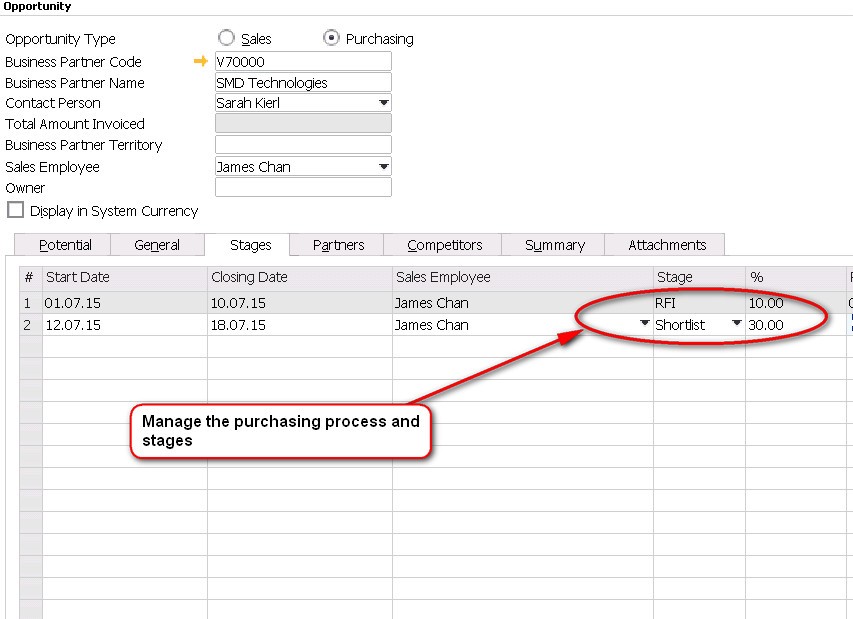Expand the Sales Employee dropdown in header

(384, 167)
